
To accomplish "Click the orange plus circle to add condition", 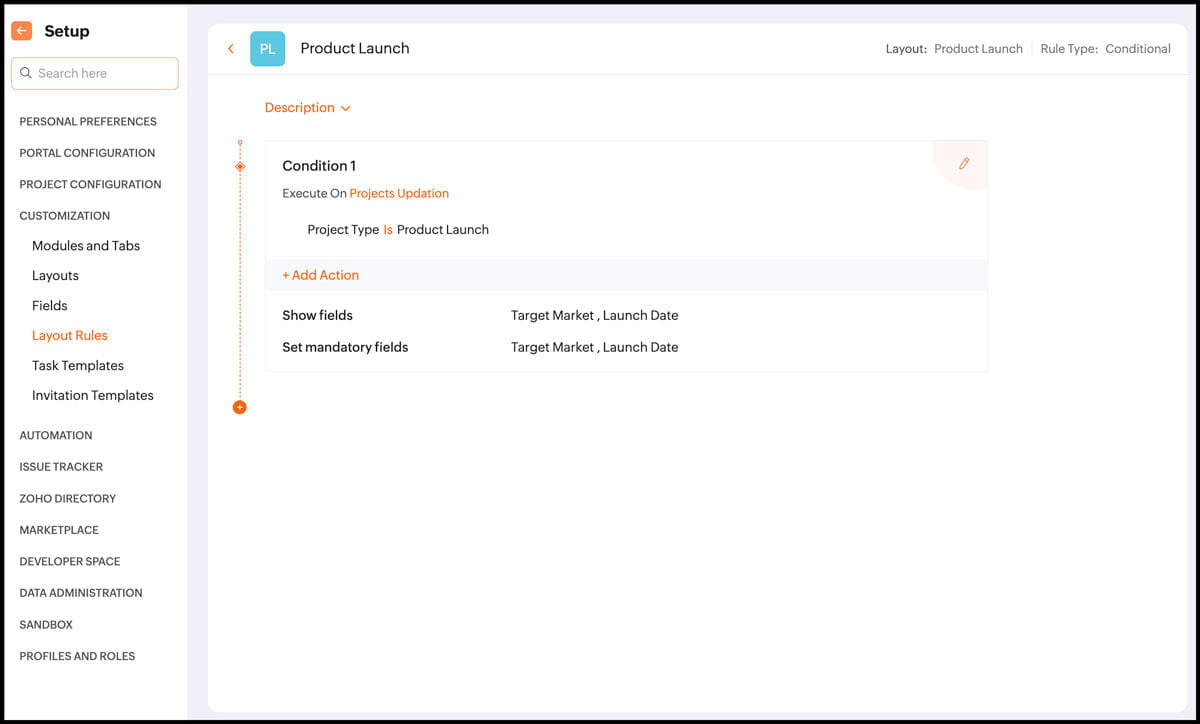I will [239, 407].
